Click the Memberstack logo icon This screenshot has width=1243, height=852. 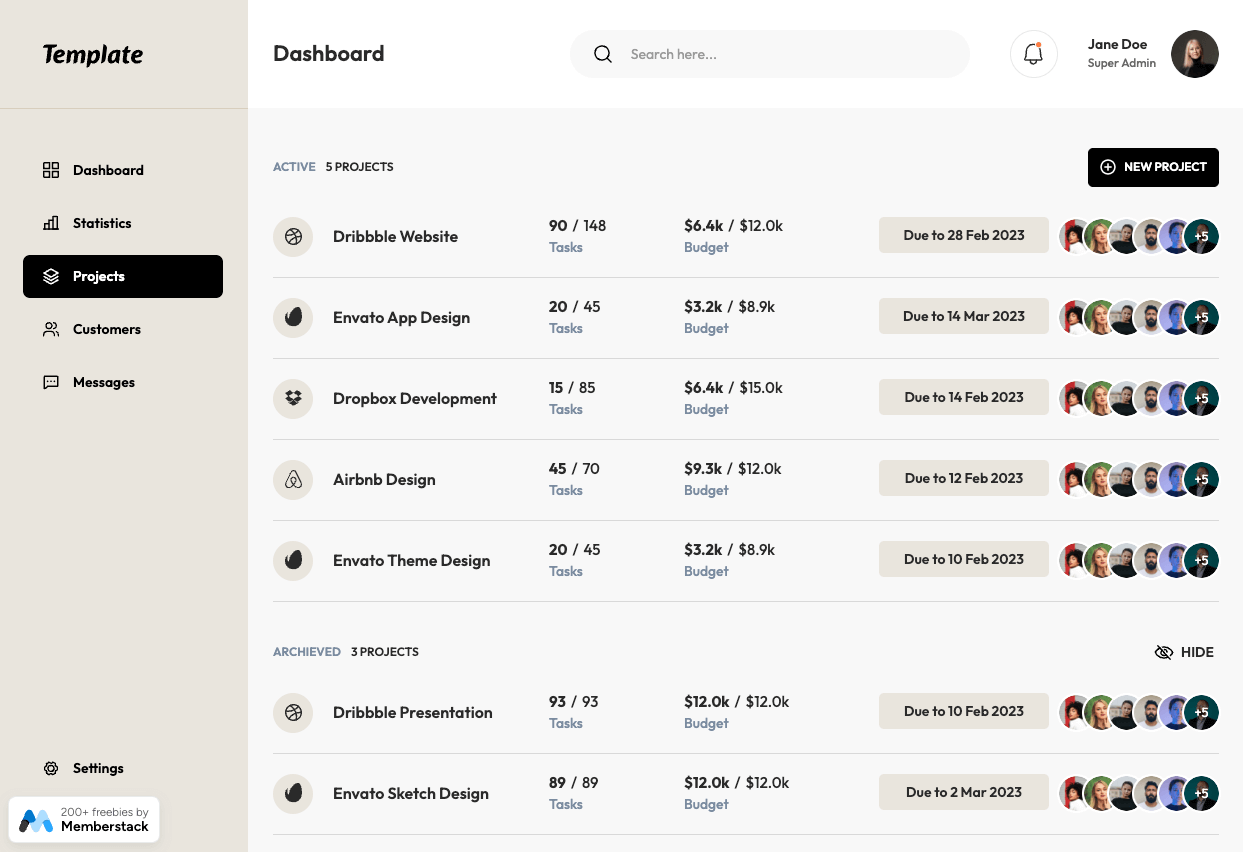[x=37, y=820]
